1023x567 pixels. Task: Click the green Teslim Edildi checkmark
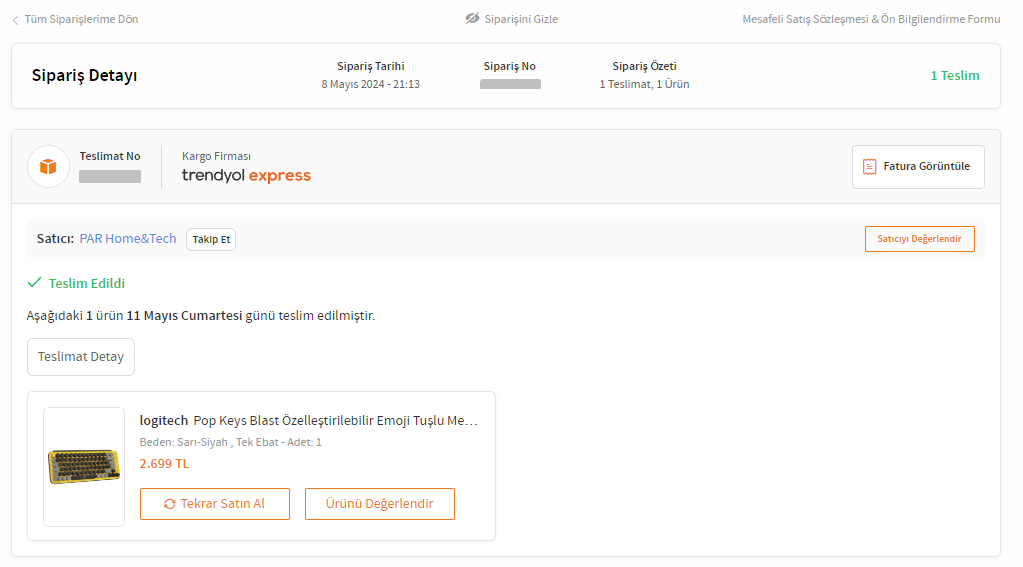[x=34, y=283]
